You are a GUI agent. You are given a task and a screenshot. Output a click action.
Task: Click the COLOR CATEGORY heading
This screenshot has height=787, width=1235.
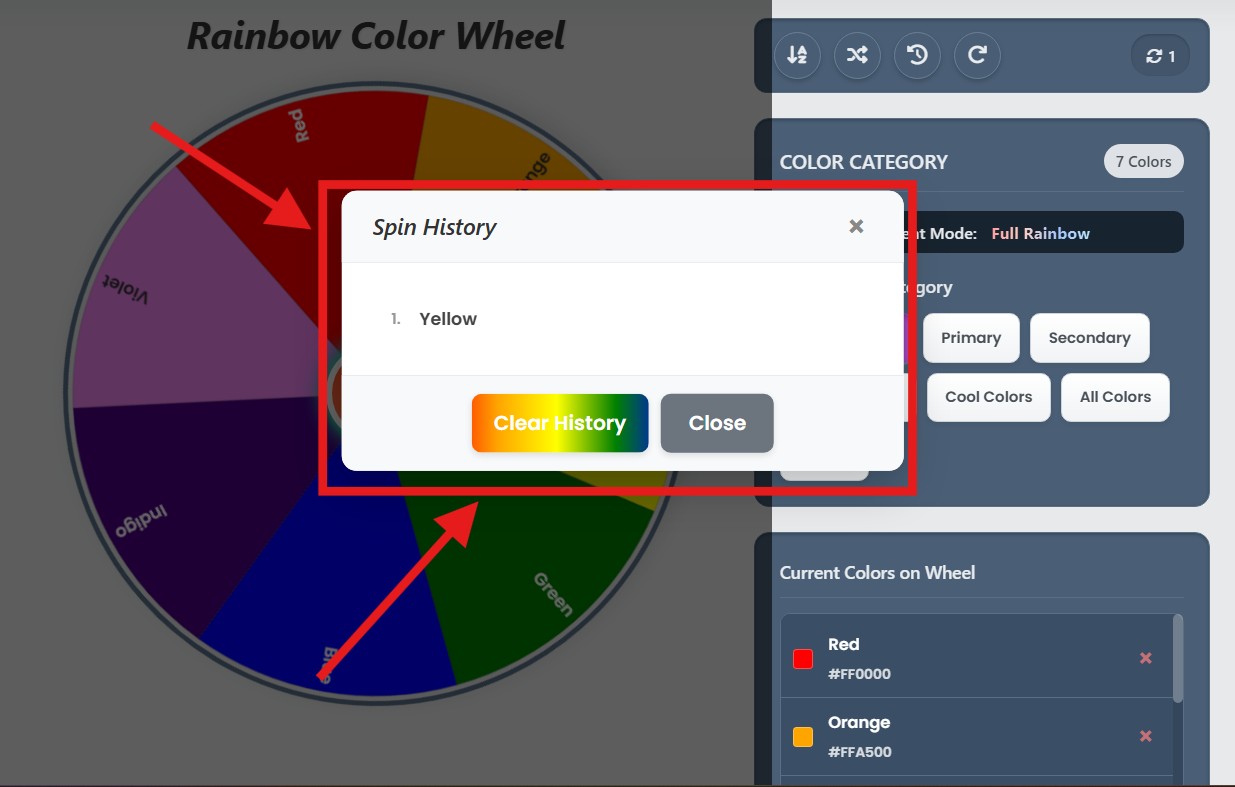[863, 162]
